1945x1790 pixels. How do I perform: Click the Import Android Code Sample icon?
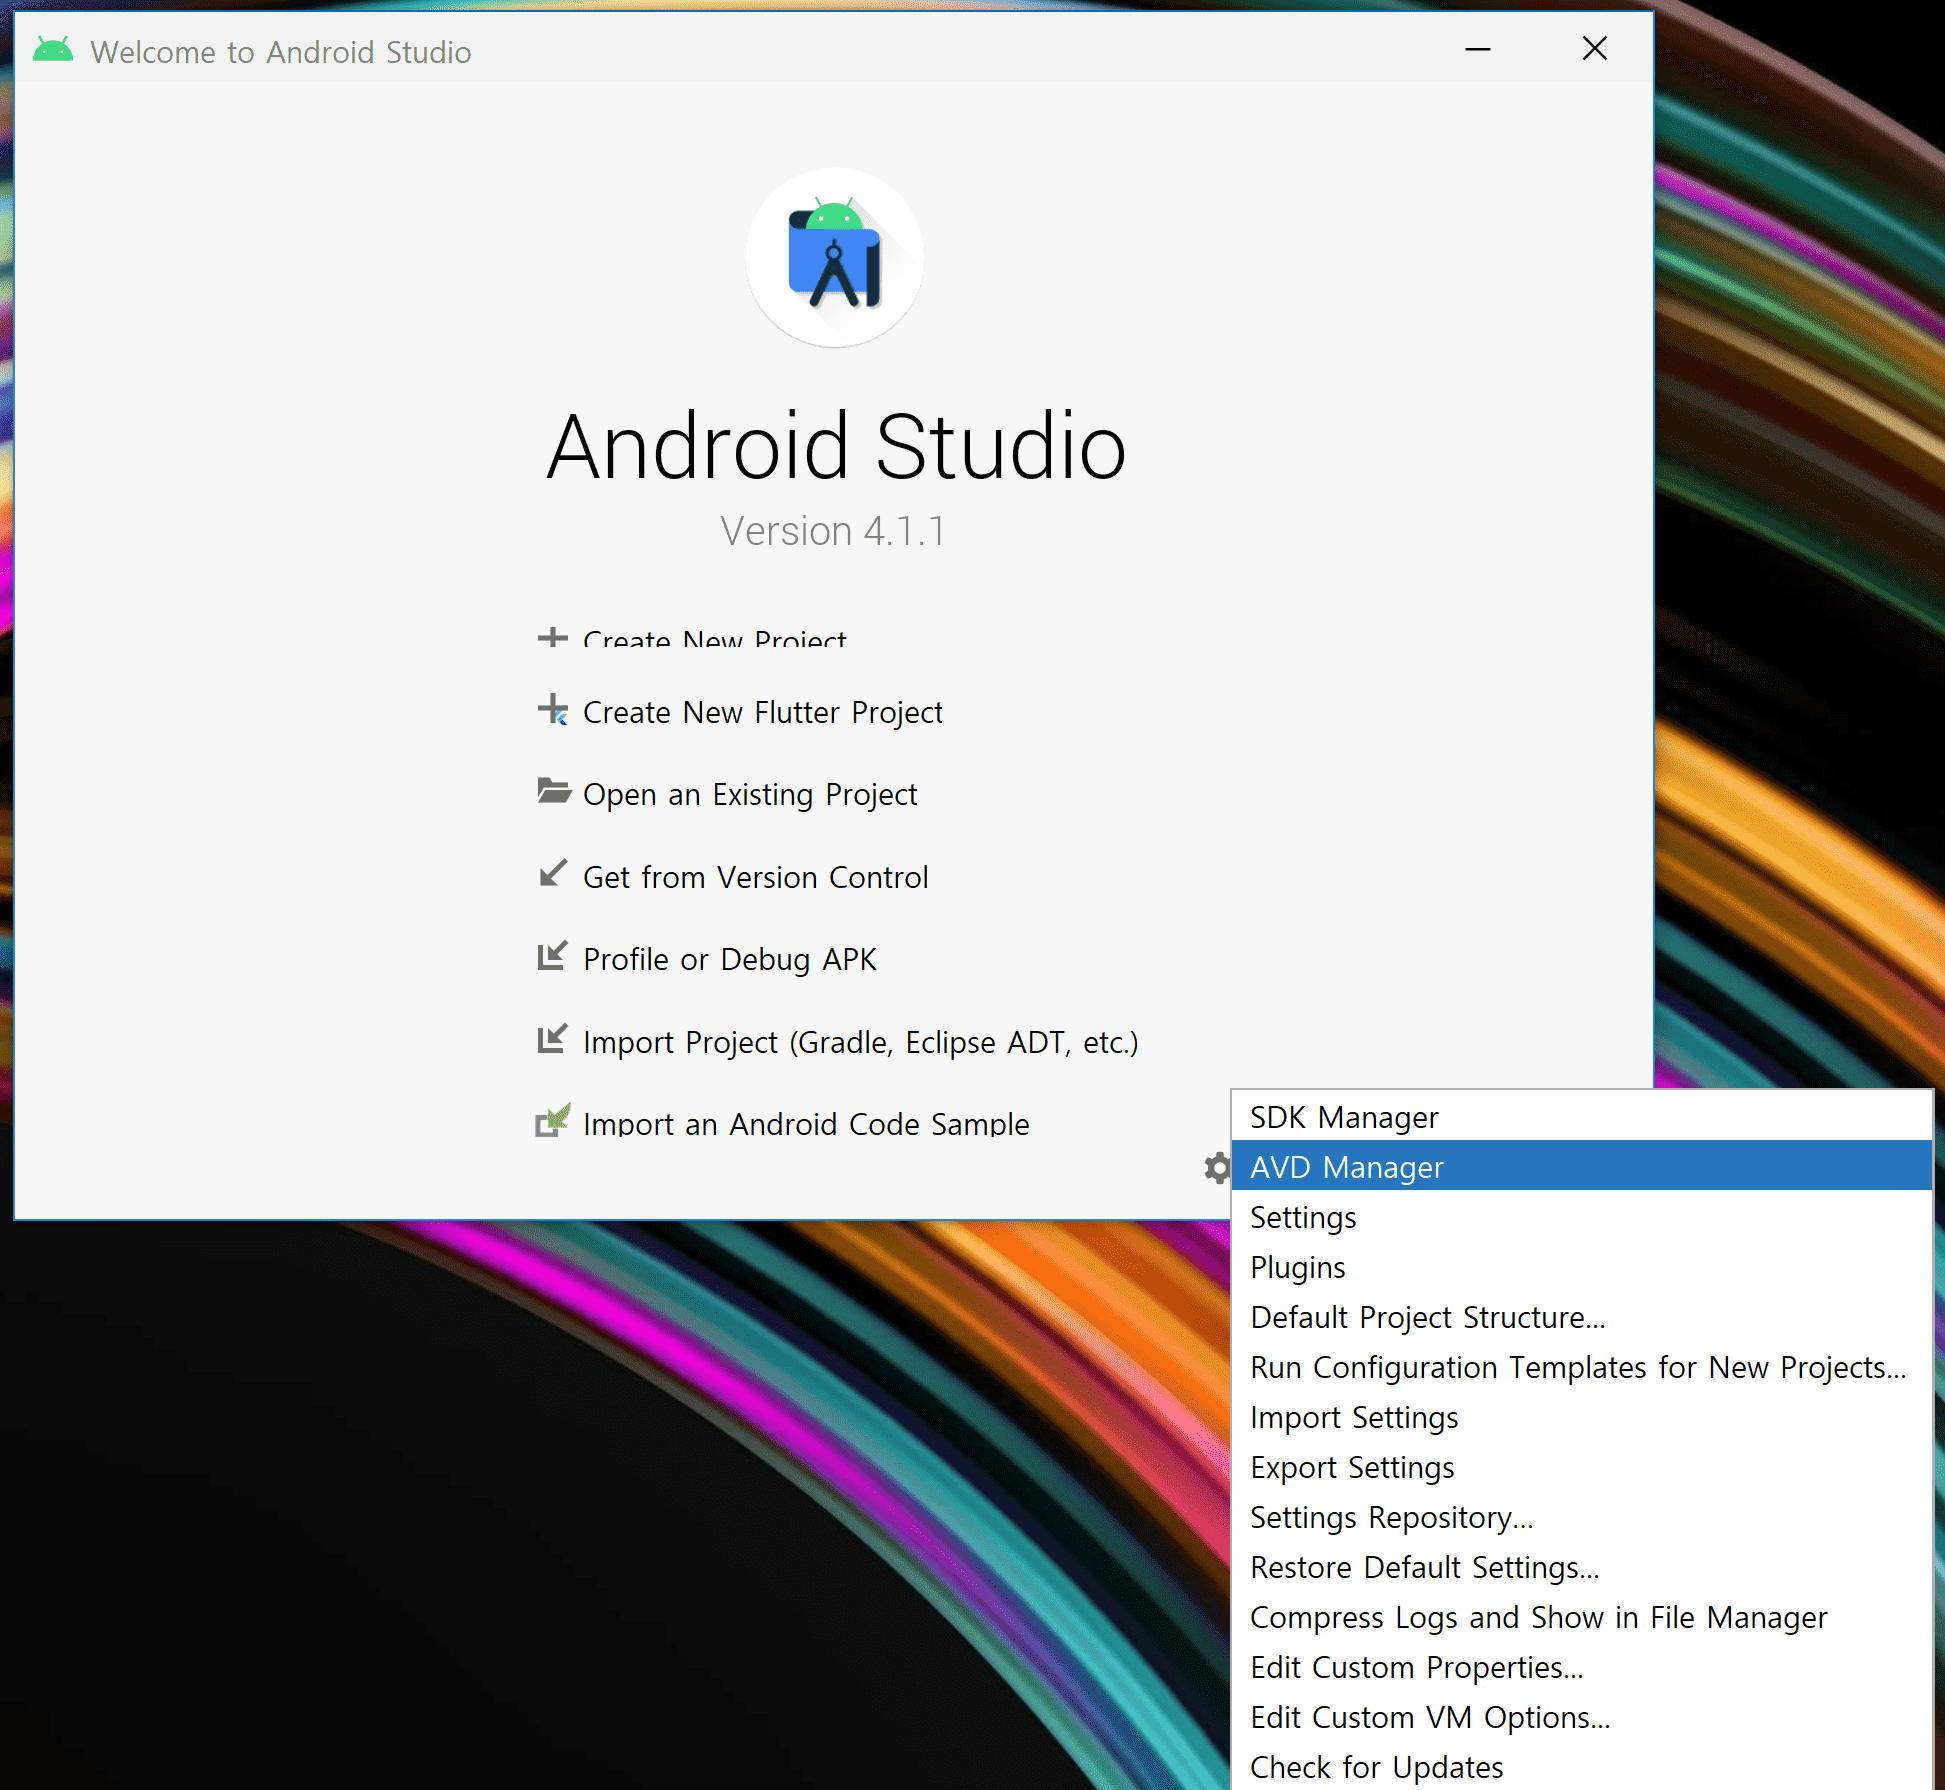[x=552, y=1121]
